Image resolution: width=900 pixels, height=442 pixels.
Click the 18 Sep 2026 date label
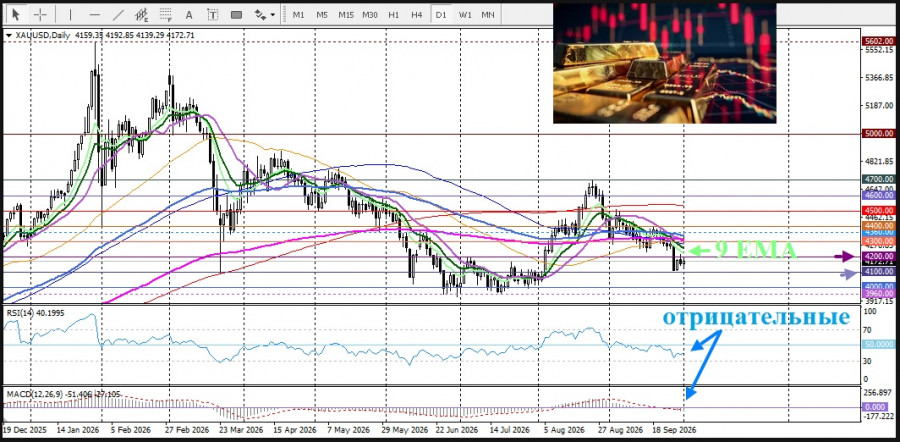click(675, 429)
